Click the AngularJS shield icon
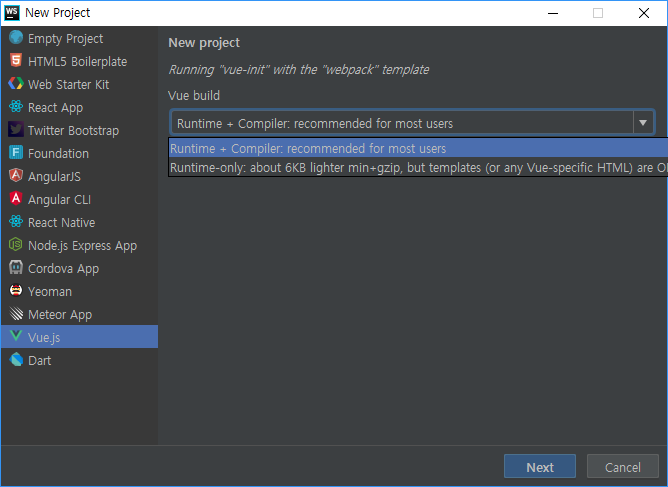 [x=16, y=176]
